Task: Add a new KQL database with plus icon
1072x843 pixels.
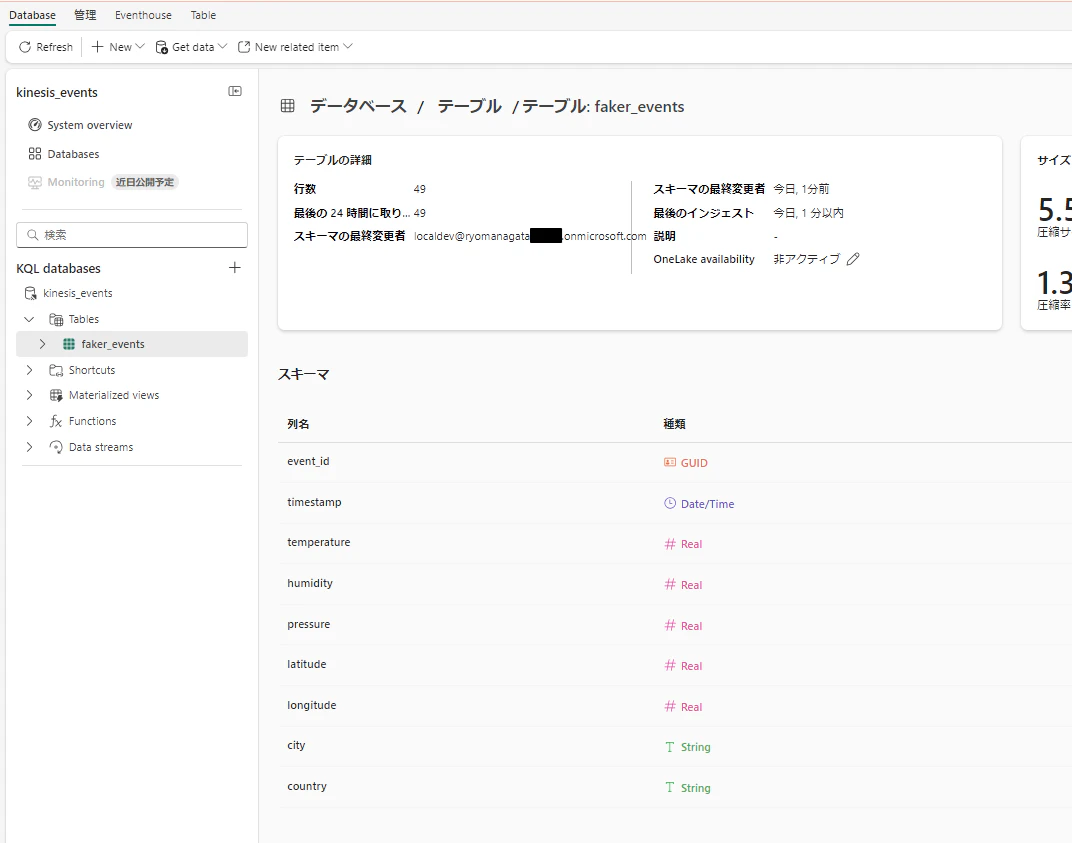Action: (234, 267)
